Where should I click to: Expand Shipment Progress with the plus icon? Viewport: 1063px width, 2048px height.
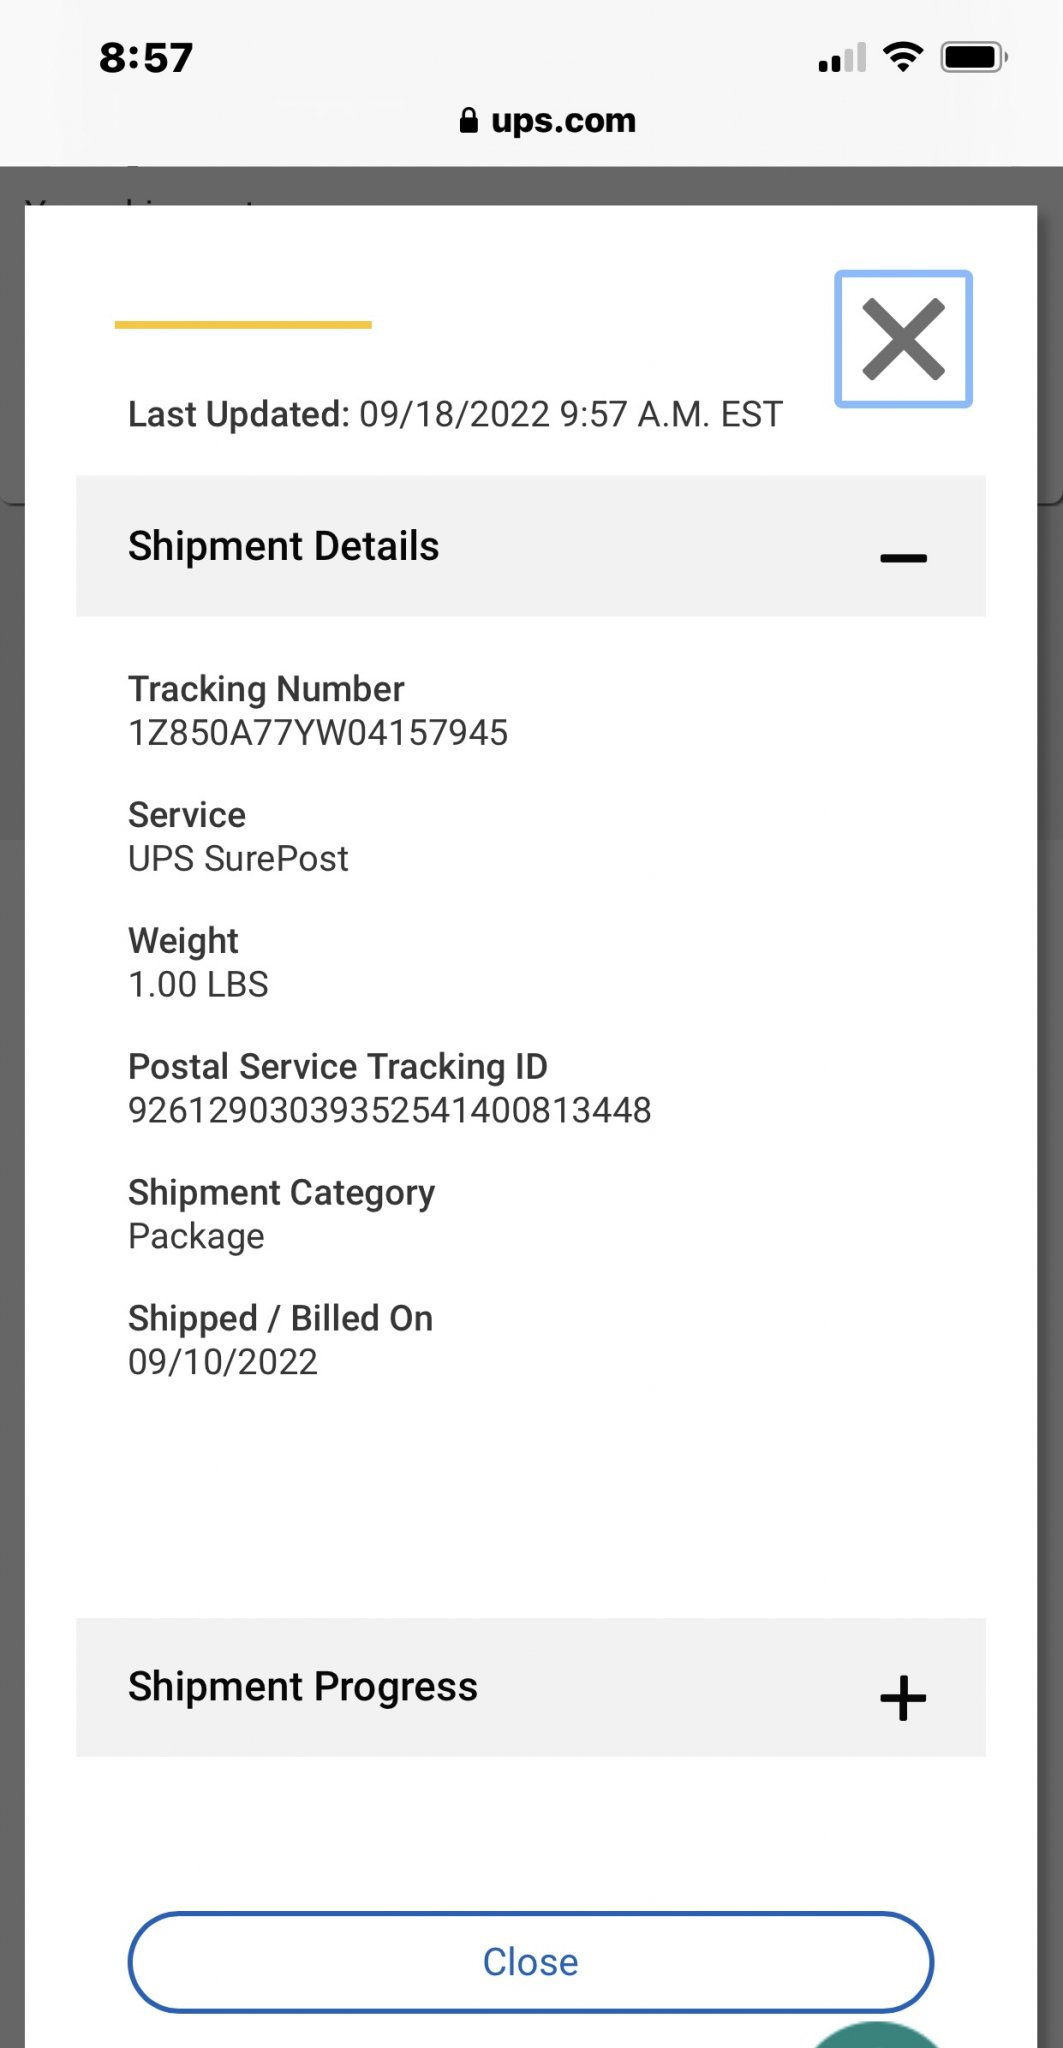tap(903, 1698)
